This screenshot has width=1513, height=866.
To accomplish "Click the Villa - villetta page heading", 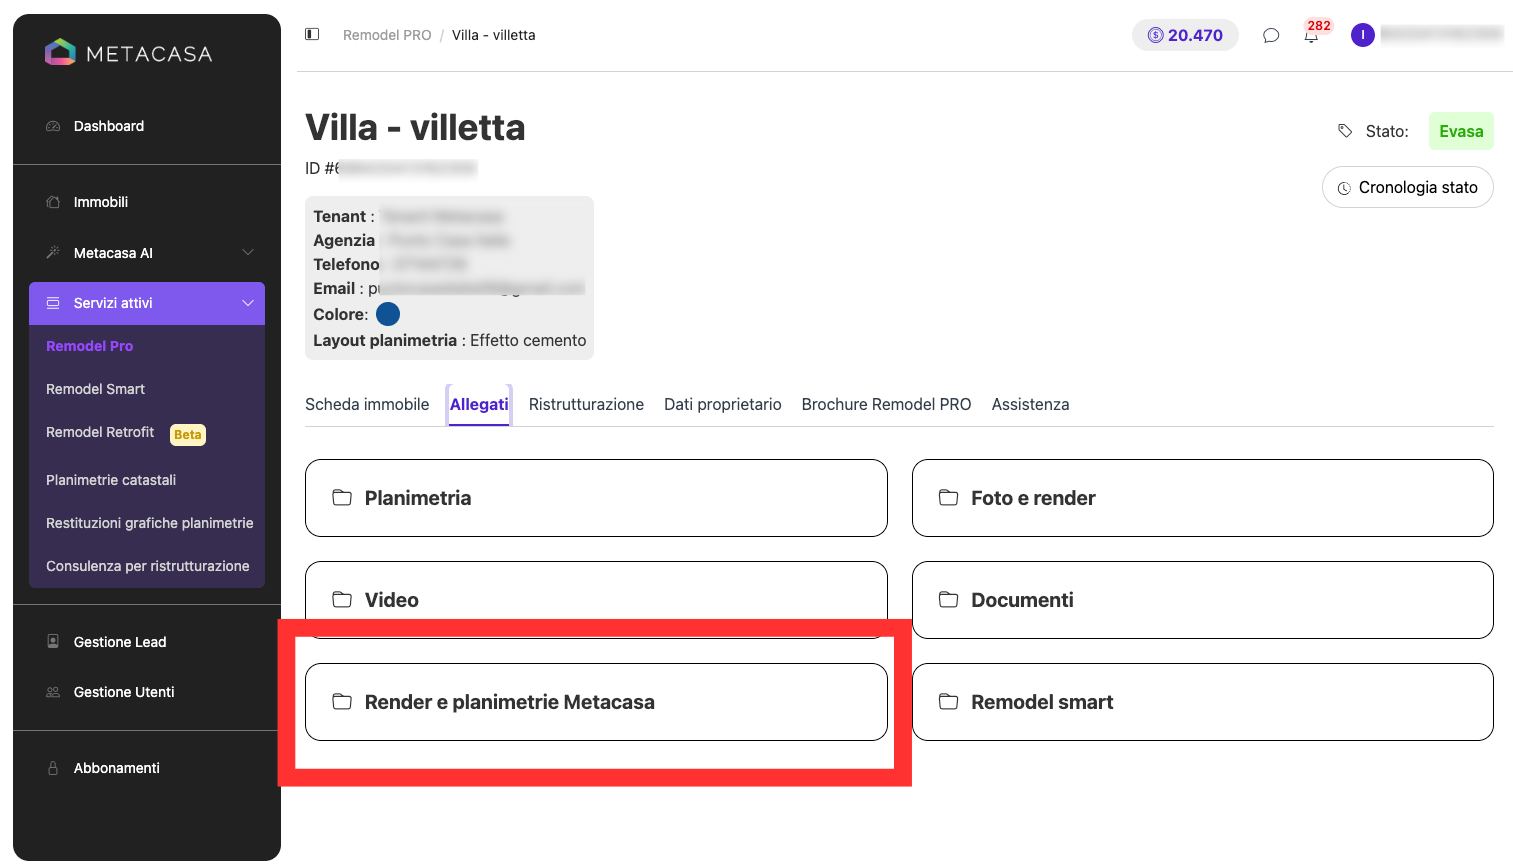I will (x=415, y=128).
